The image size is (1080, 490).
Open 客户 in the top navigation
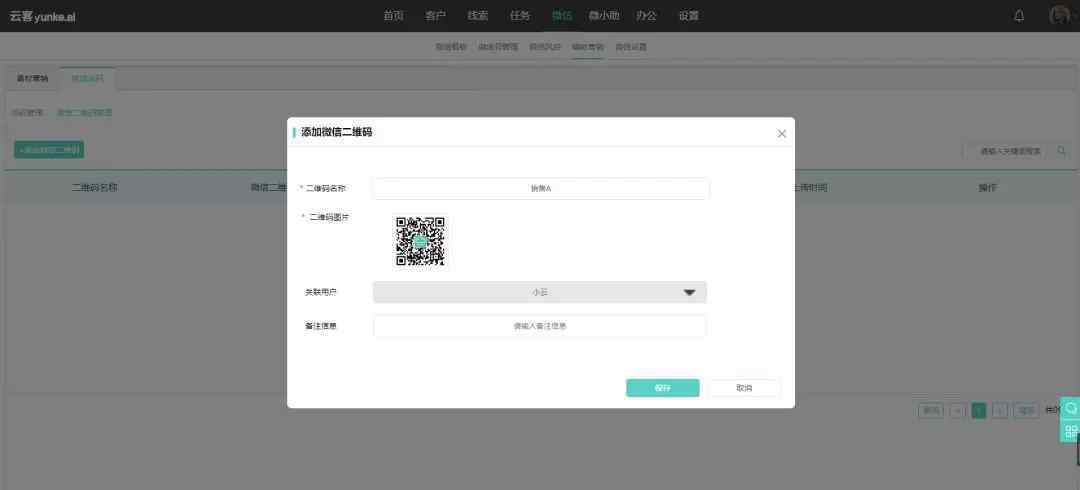point(435,16)
